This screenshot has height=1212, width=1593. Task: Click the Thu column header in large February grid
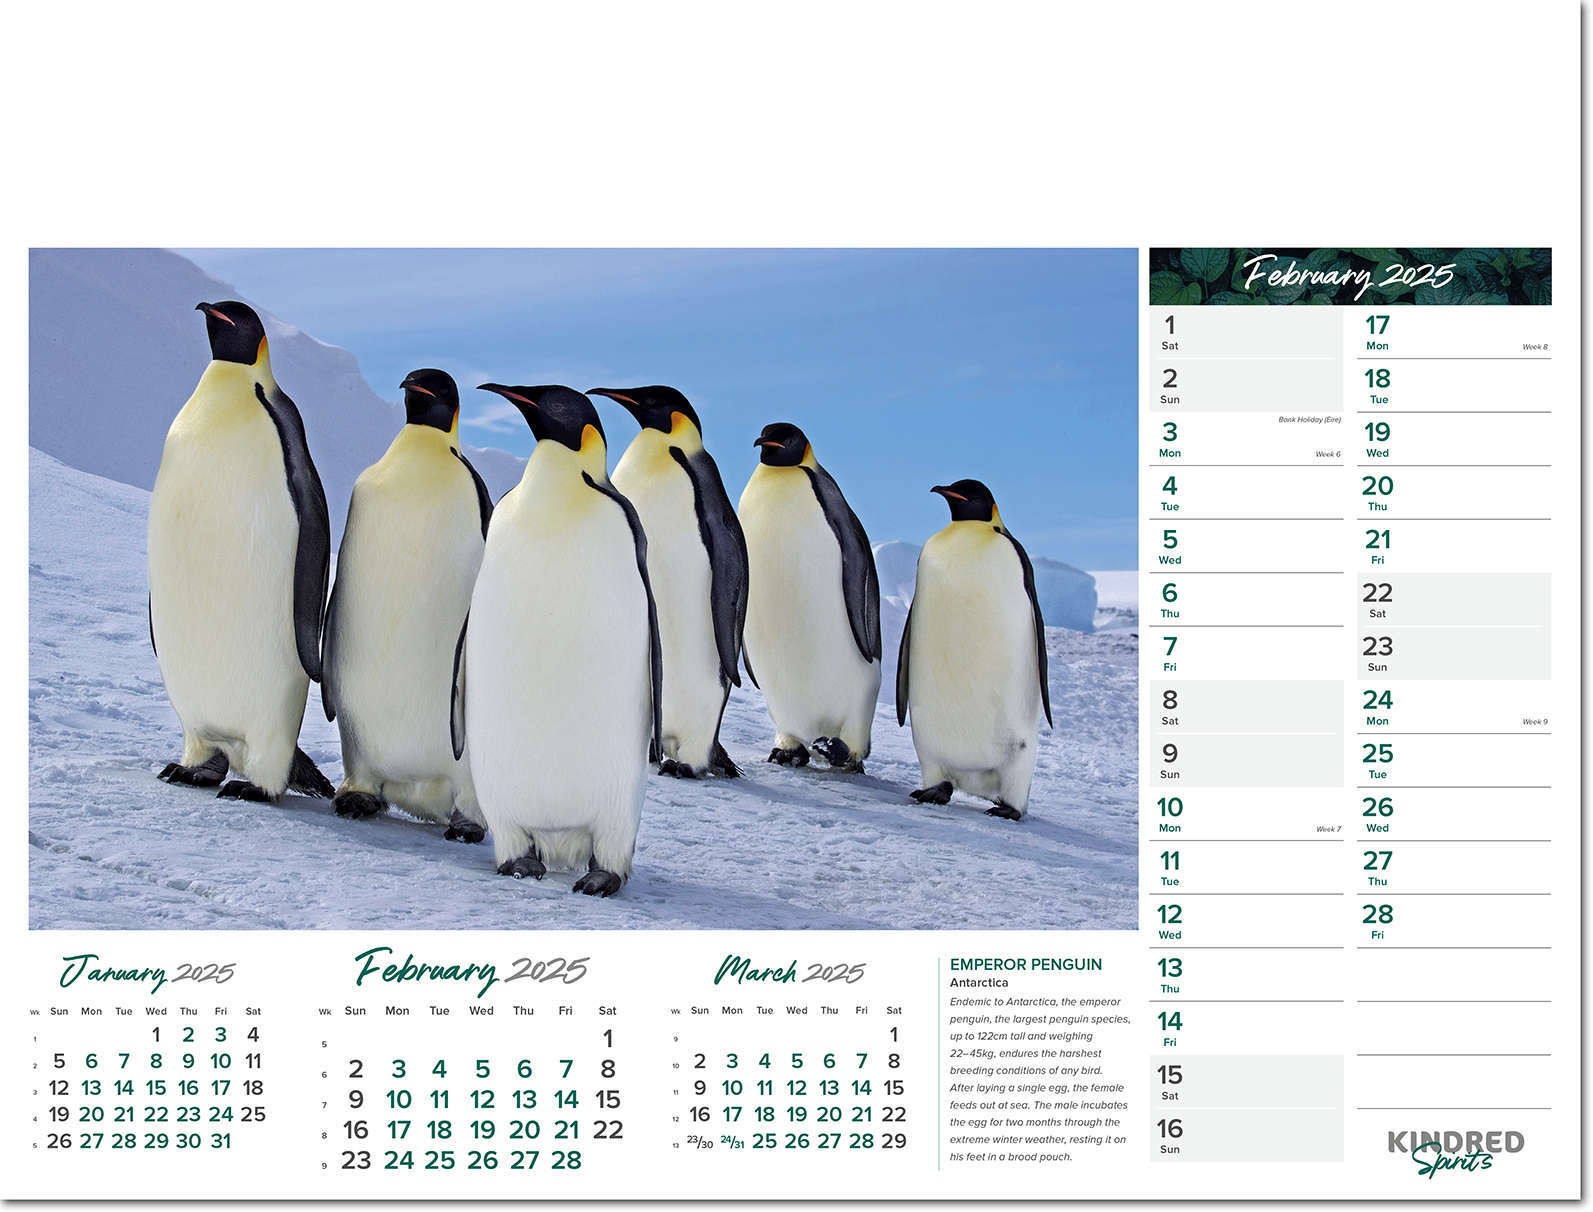[523, 1011]
